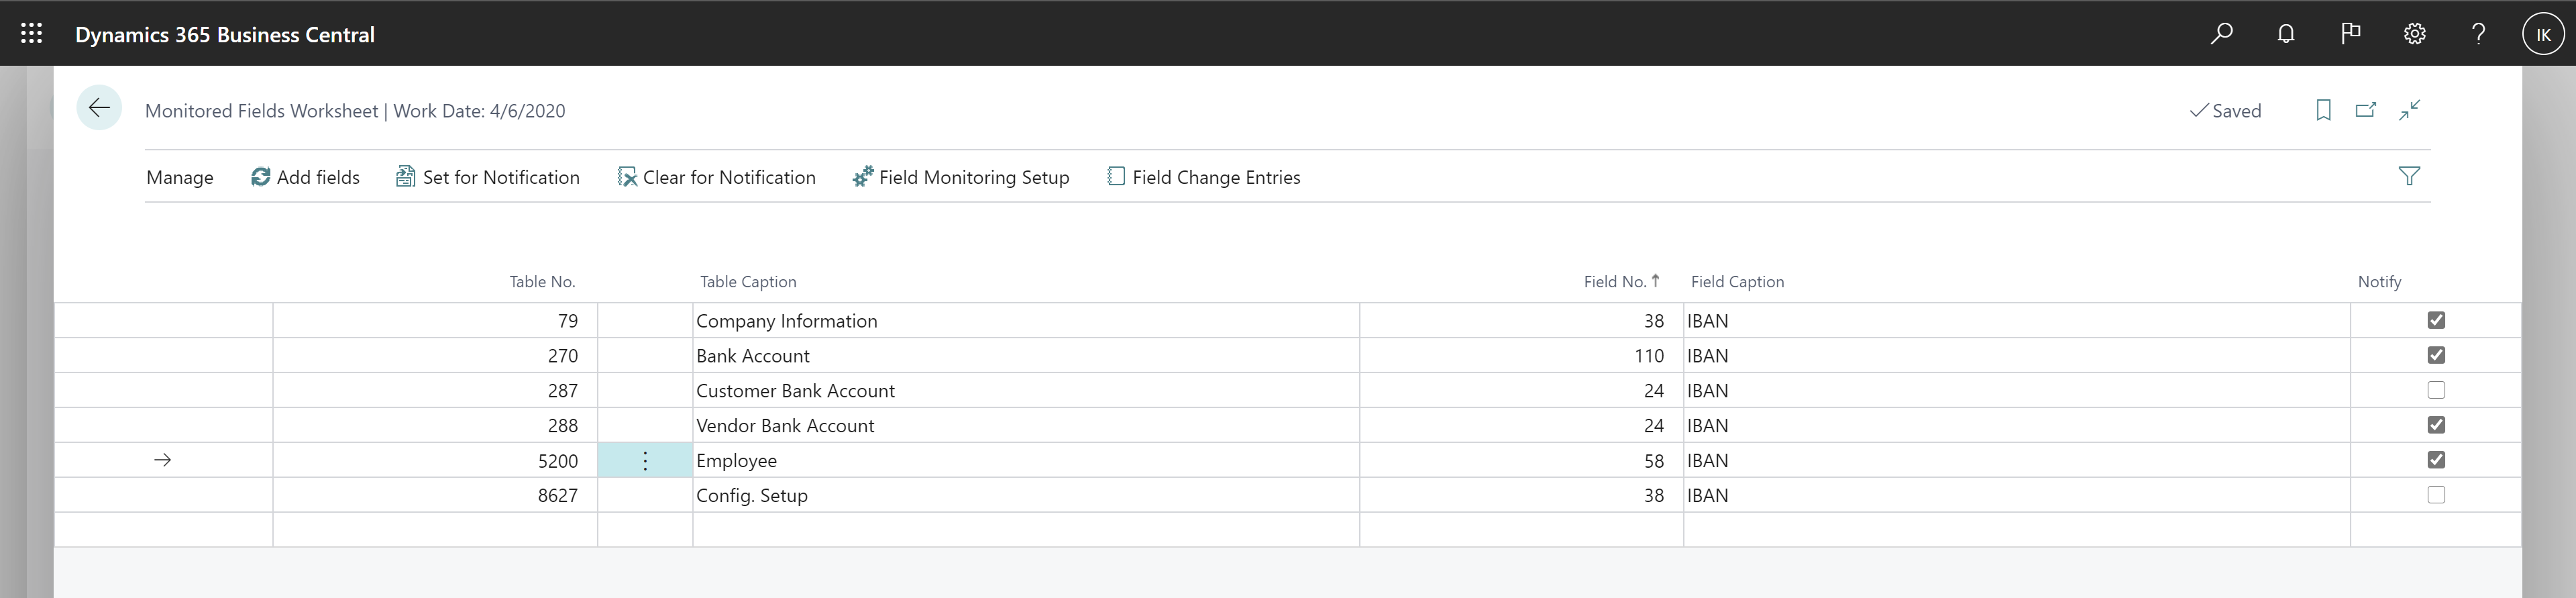Open the IK user account avatar
The image size is (2576, 598).
point(2543,34)
